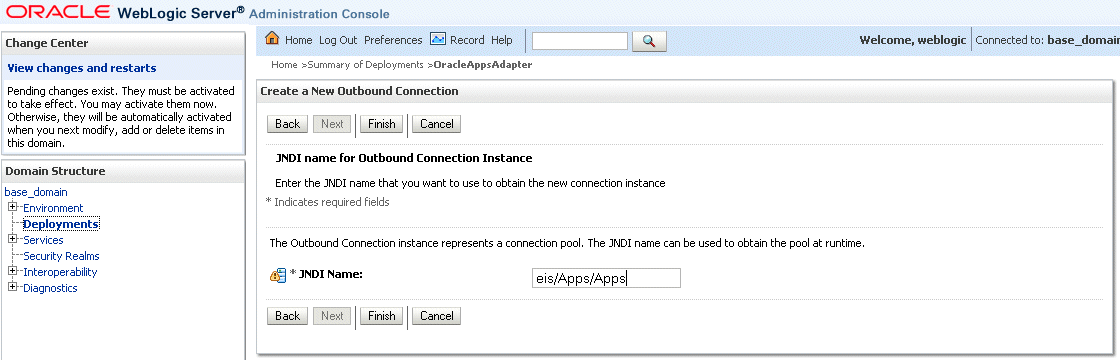
Task: Open the Help toolbar link
Action: (x=502, y=40)
